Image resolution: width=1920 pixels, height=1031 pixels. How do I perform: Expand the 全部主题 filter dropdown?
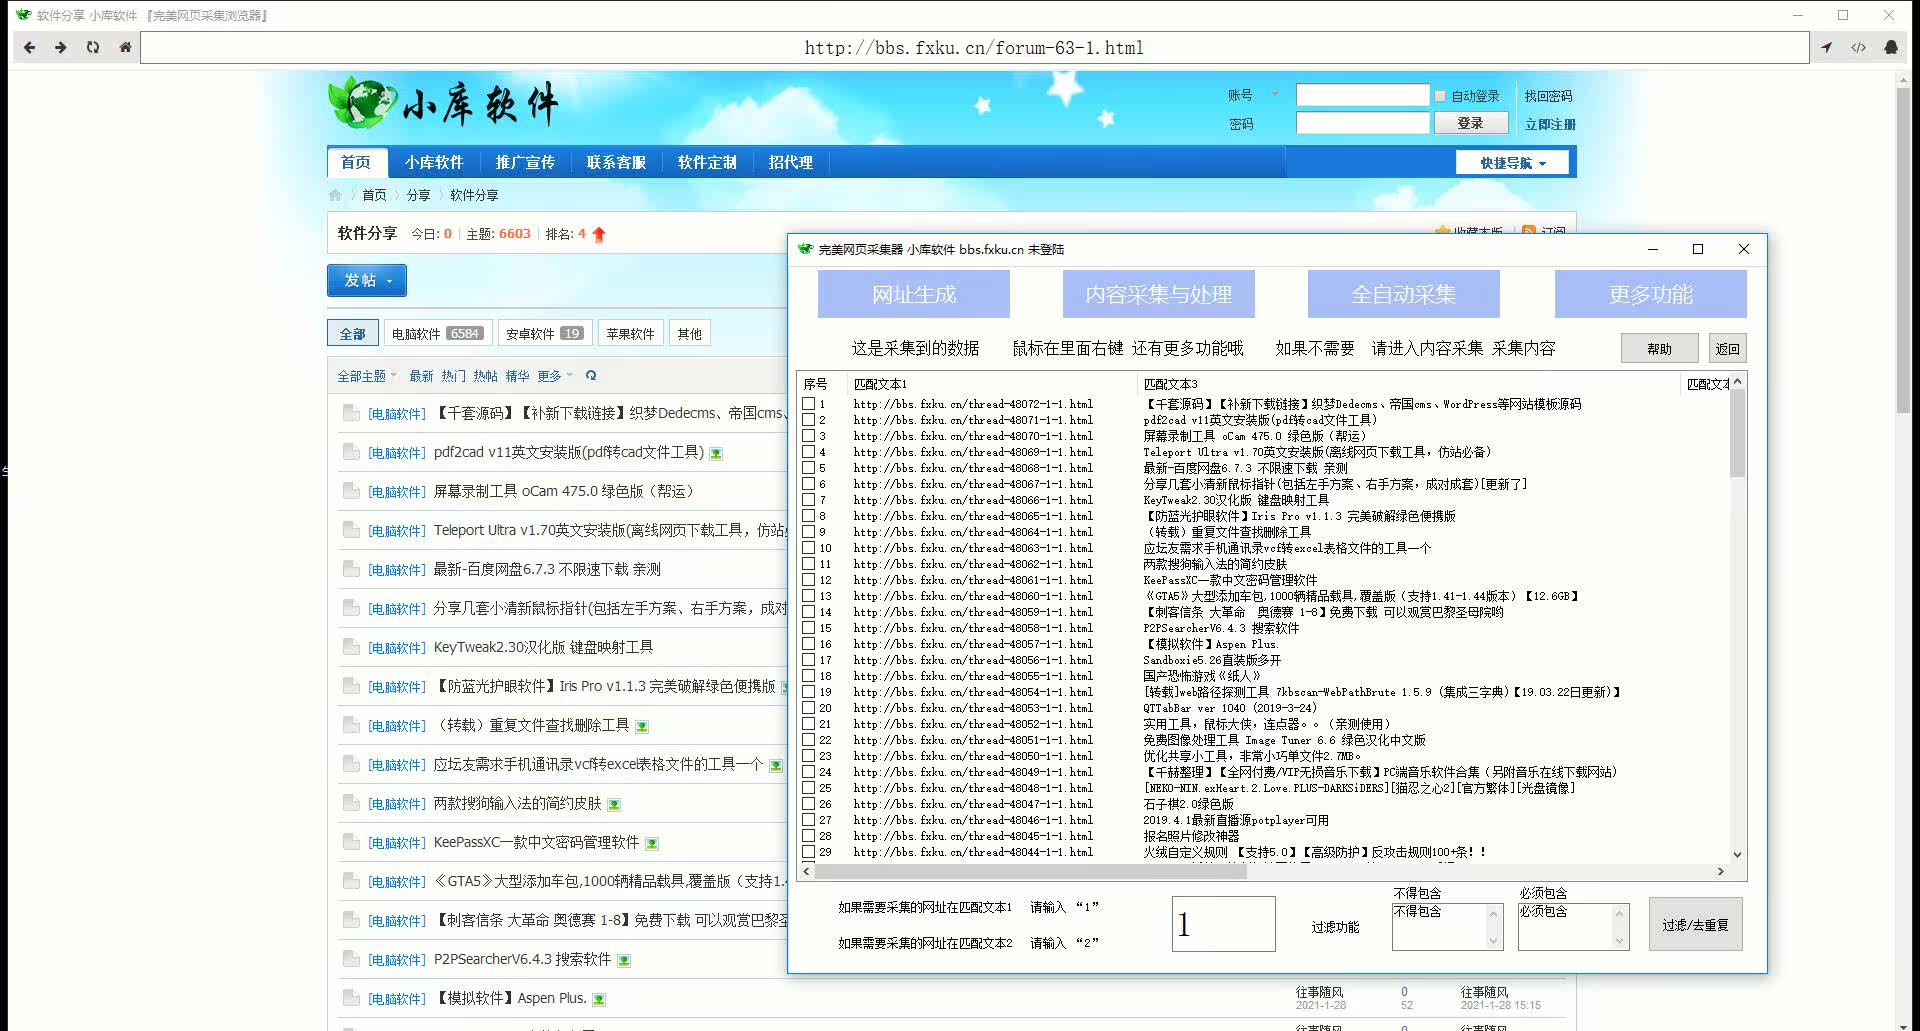pyautogui.click(x=367, y=376)
